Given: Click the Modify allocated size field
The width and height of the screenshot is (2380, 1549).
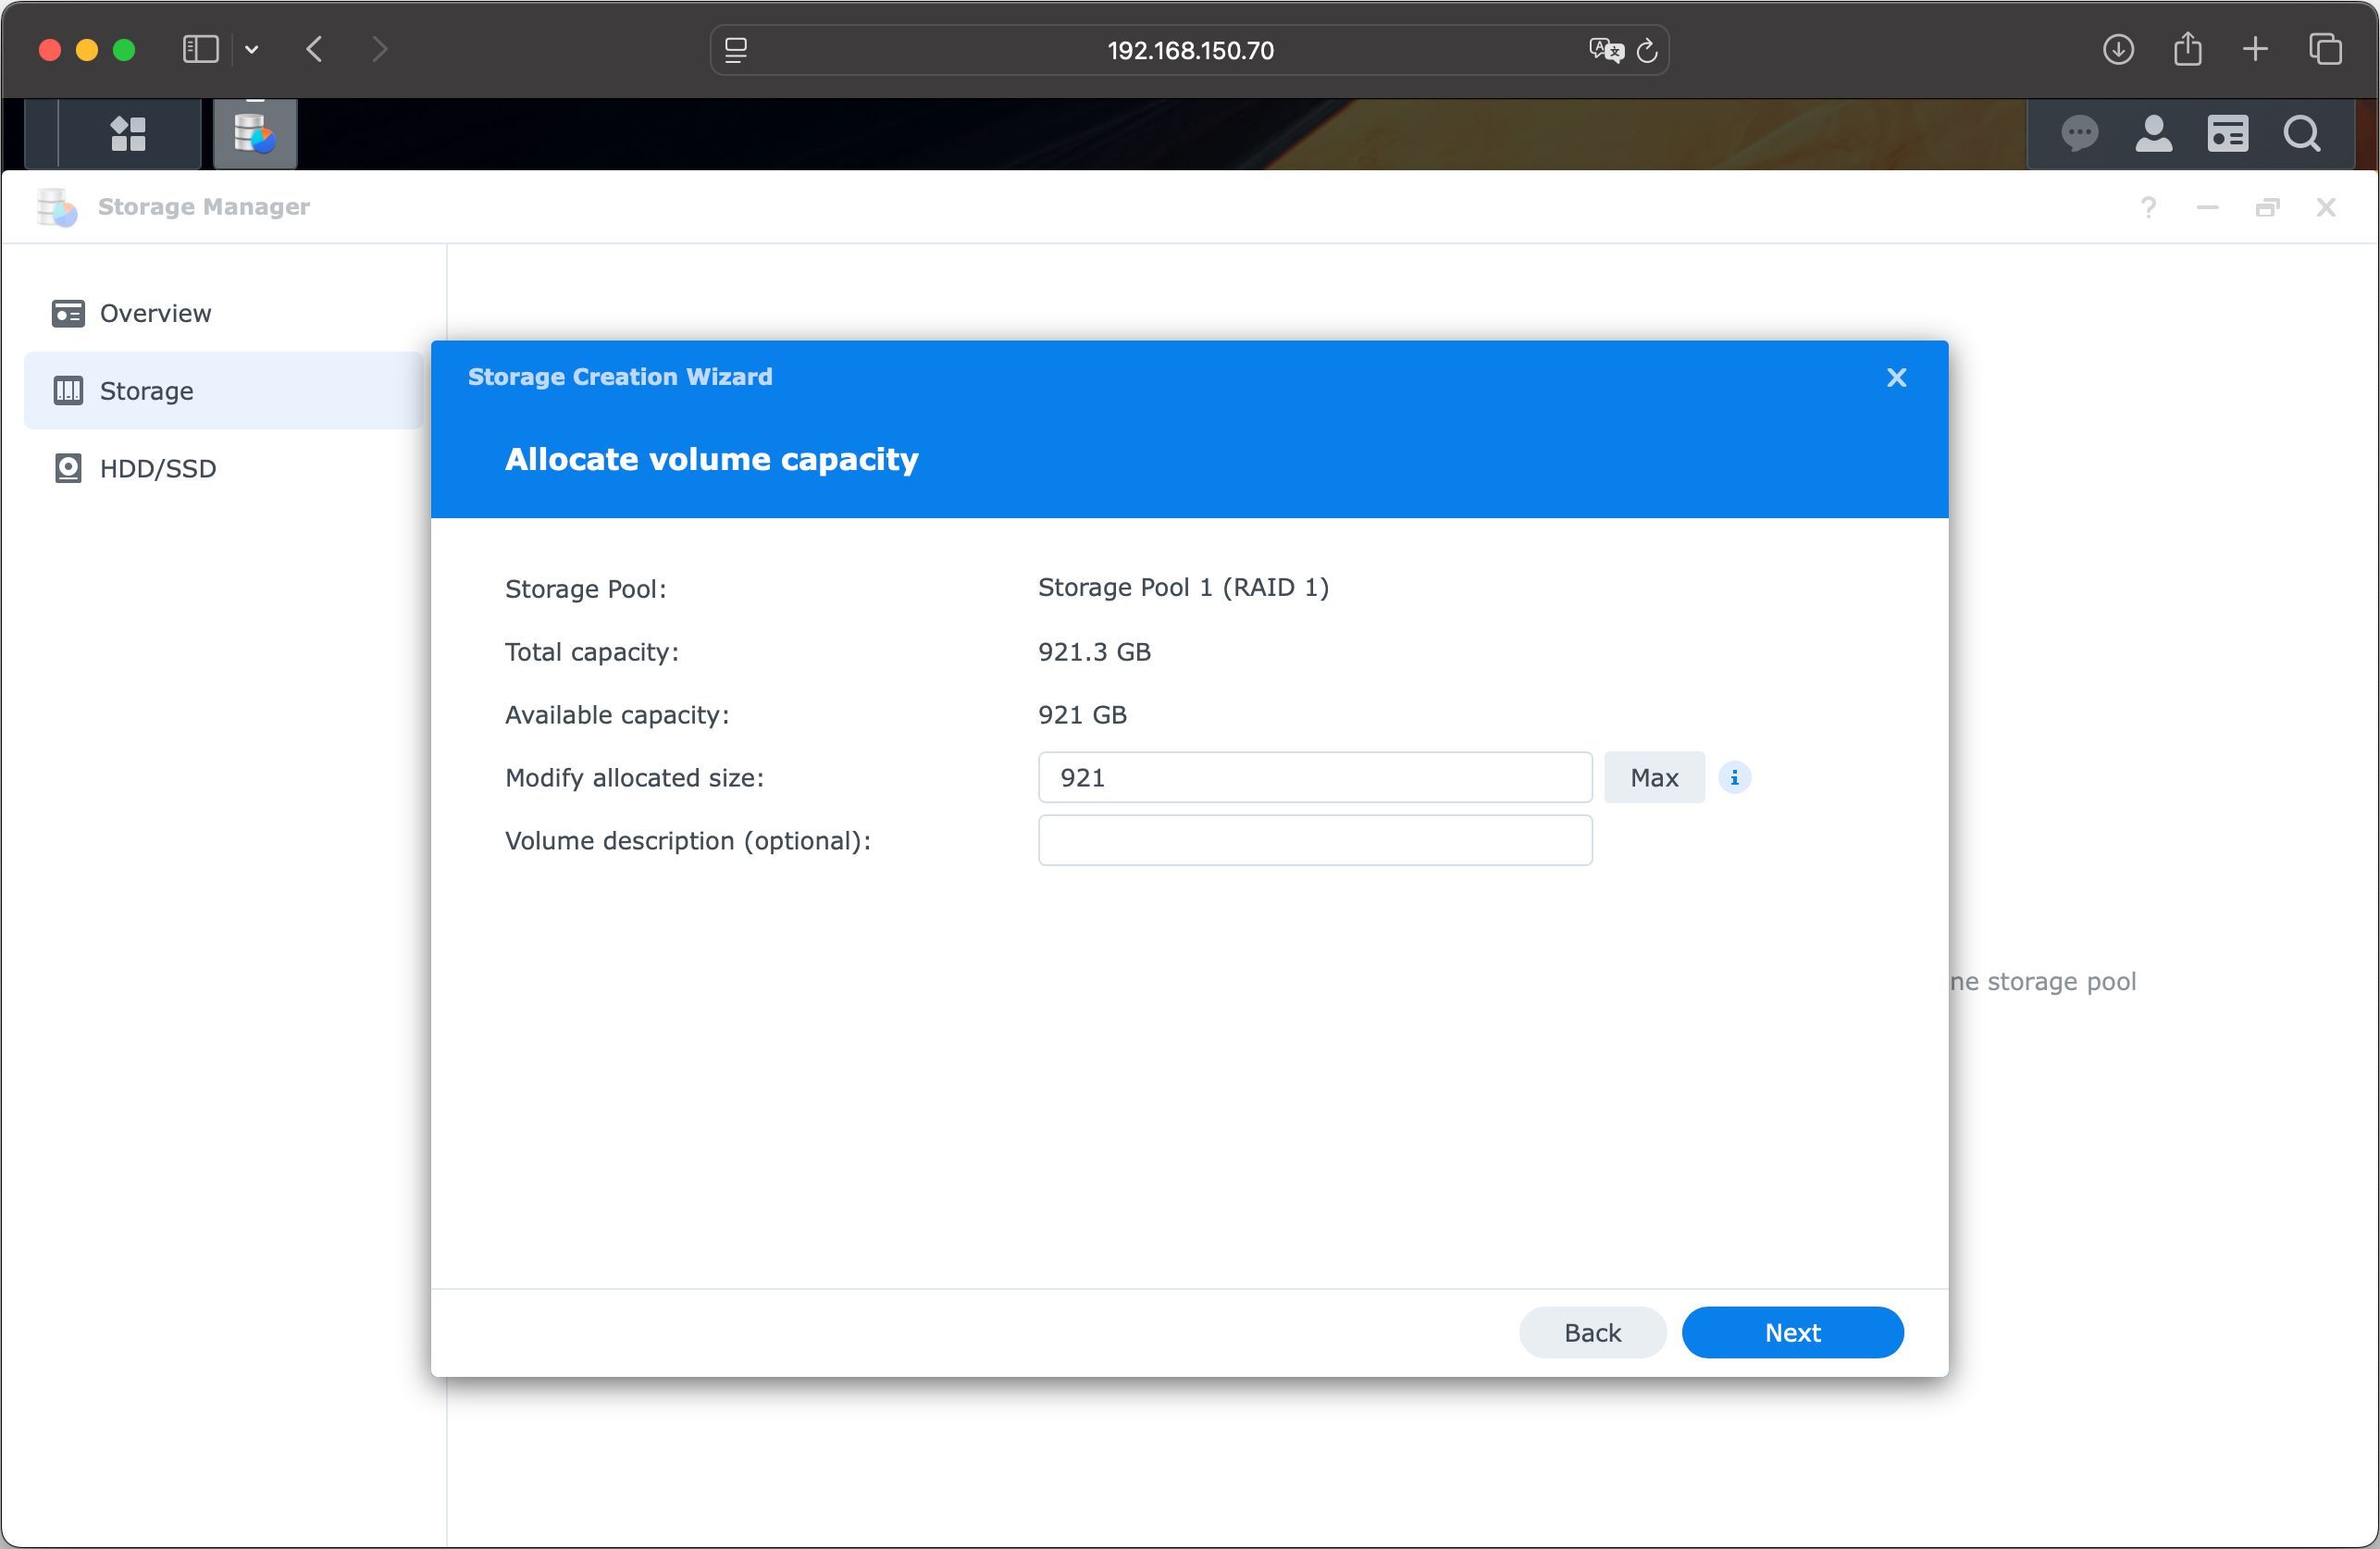Looking at the screenshot, I should [1314, 778].
